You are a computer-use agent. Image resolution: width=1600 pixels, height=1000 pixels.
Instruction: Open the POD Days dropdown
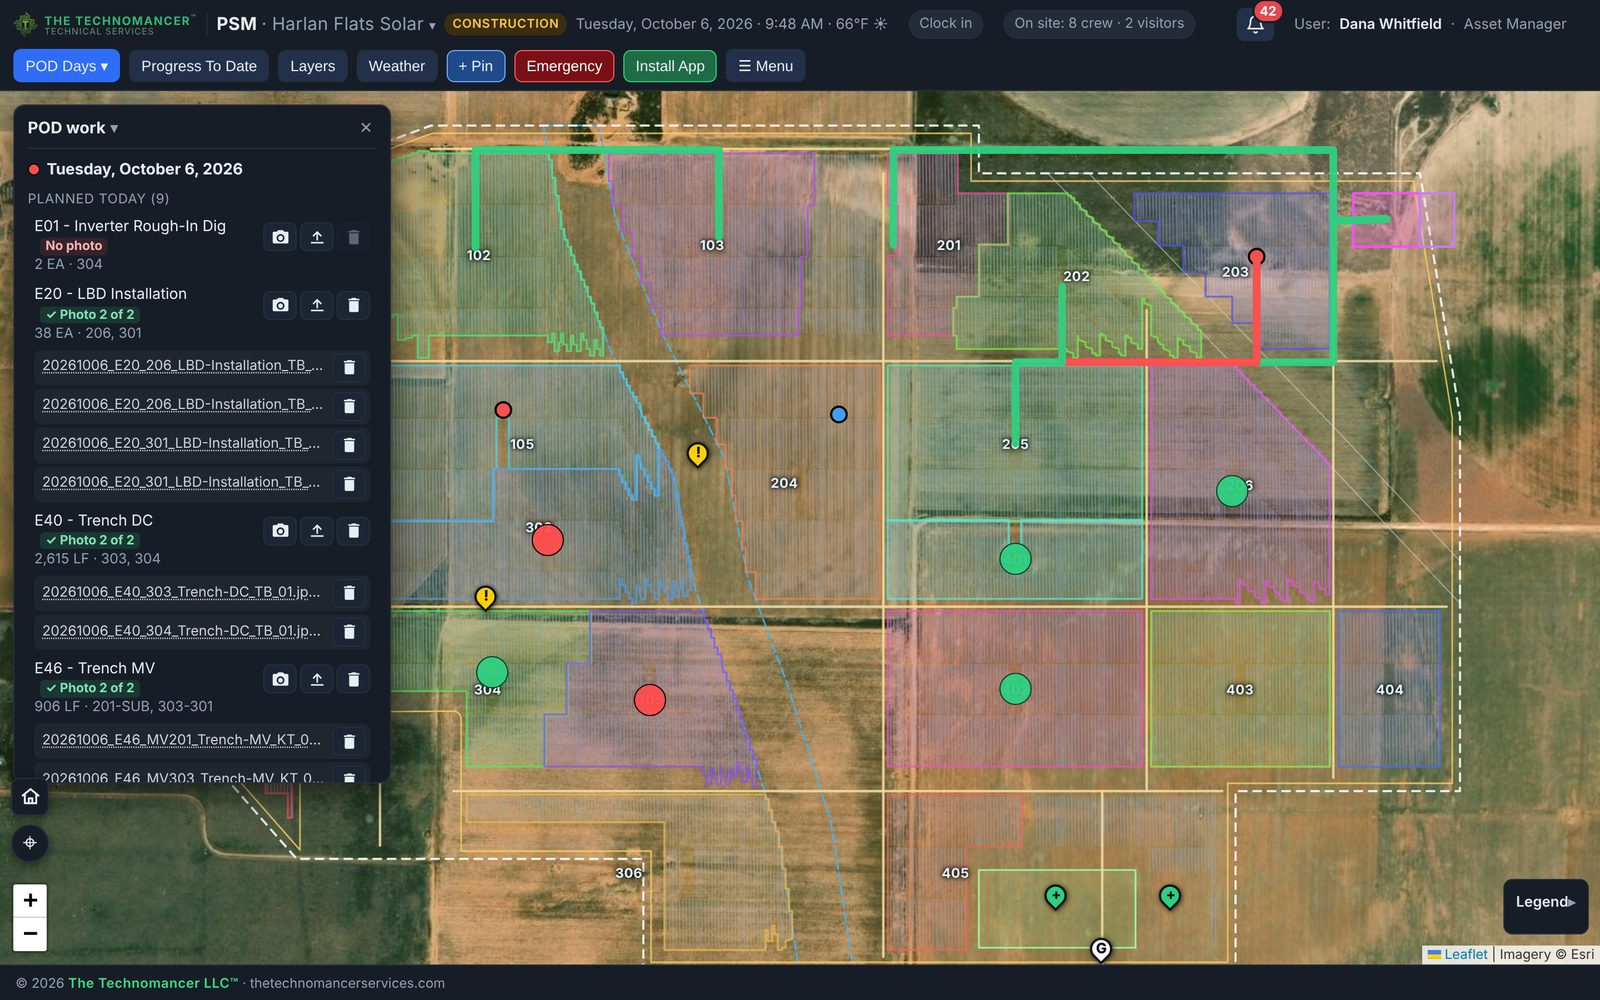(x=66, y=66)
